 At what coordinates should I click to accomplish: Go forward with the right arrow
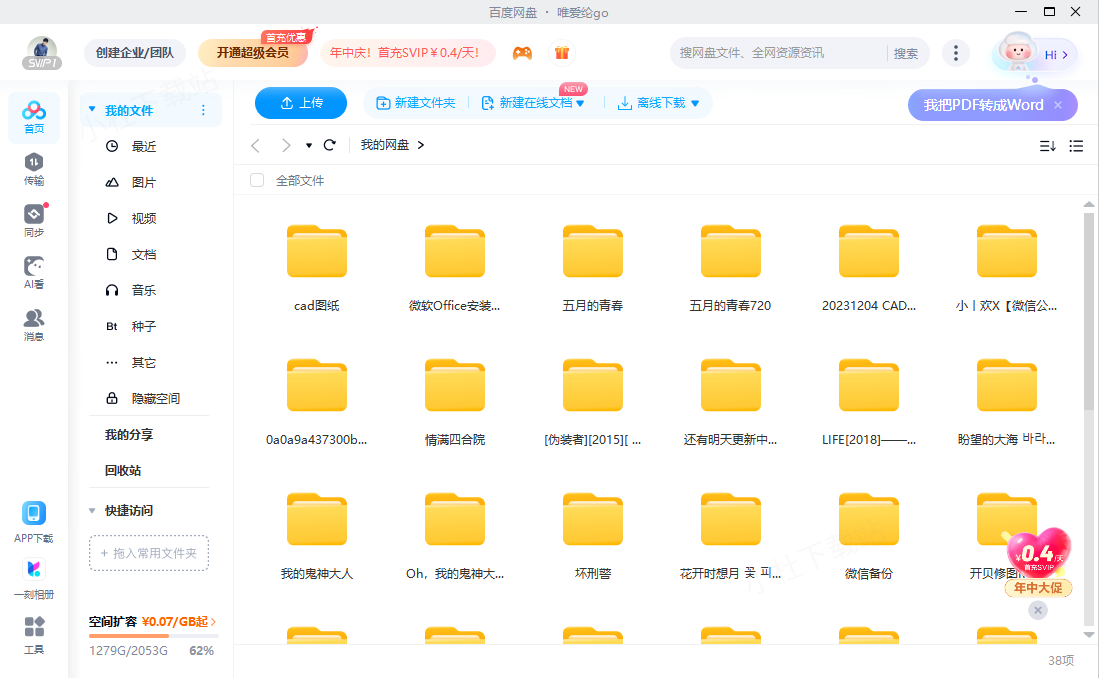point(285,145)
